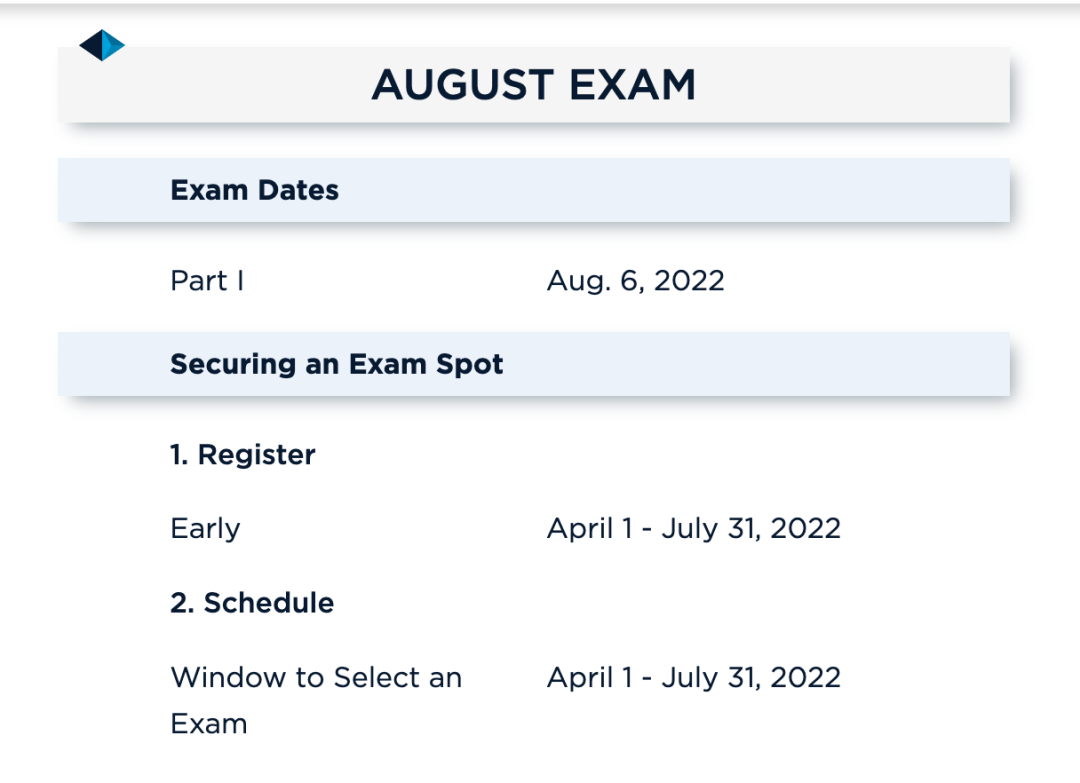The height and width of the screenshot is (783, 1080).
Task: Click the blue diamond logo icon
Action: click(102, 45)
